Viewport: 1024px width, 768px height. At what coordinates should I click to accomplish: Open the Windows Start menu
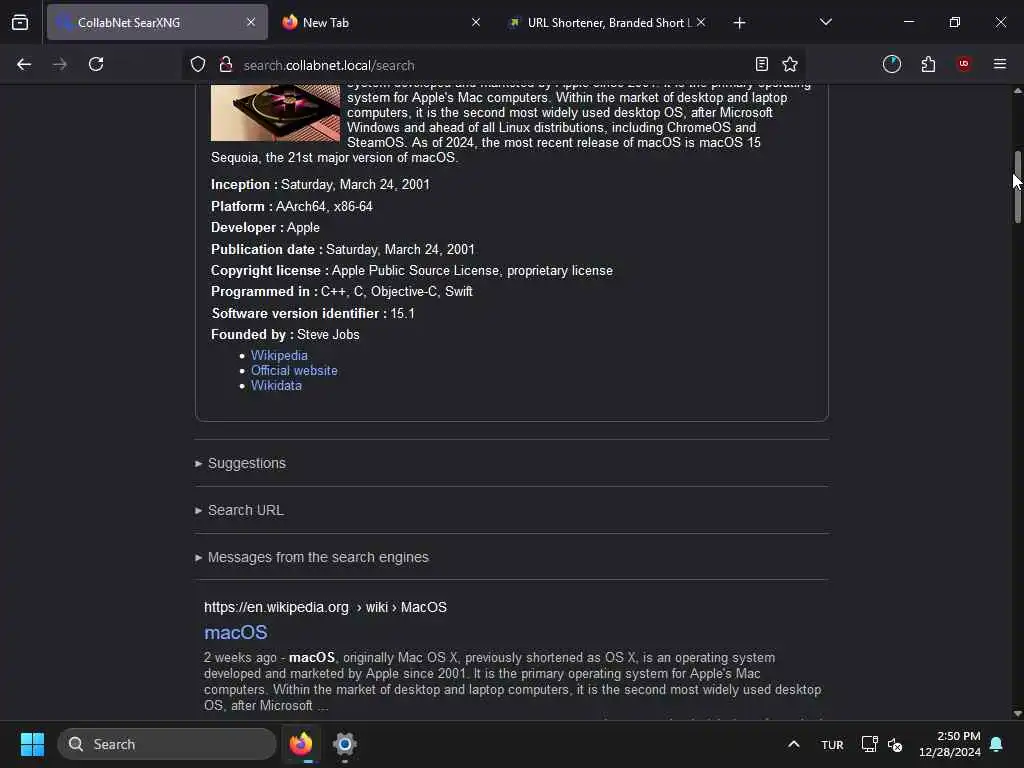(32, 744)
